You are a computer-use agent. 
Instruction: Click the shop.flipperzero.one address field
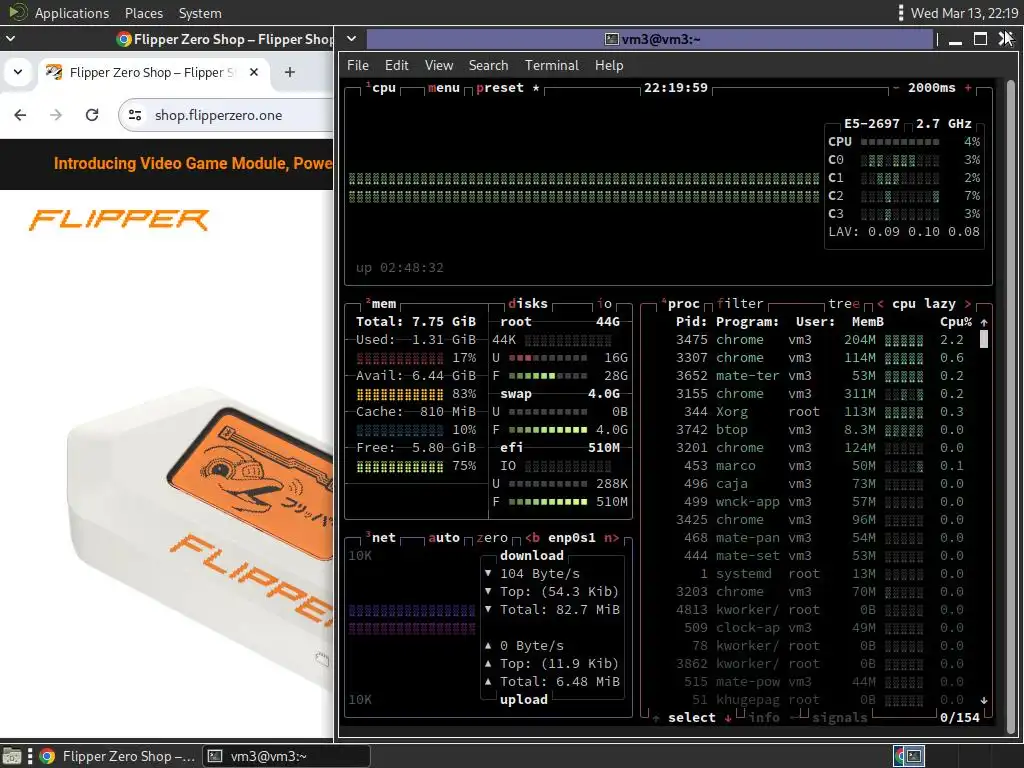(x=226, y=115)
